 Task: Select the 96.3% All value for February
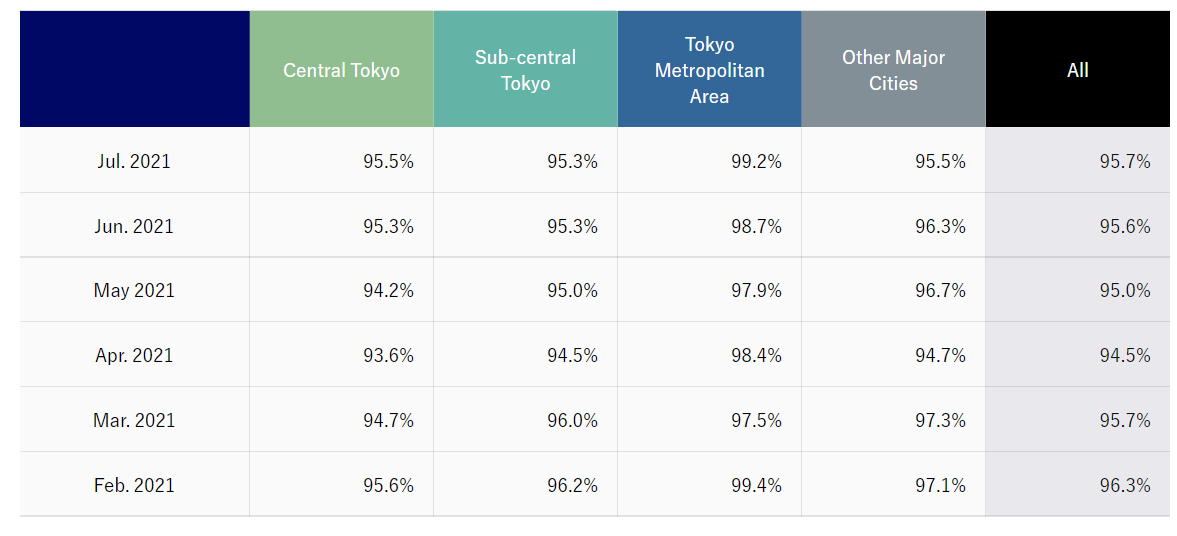1124,485
